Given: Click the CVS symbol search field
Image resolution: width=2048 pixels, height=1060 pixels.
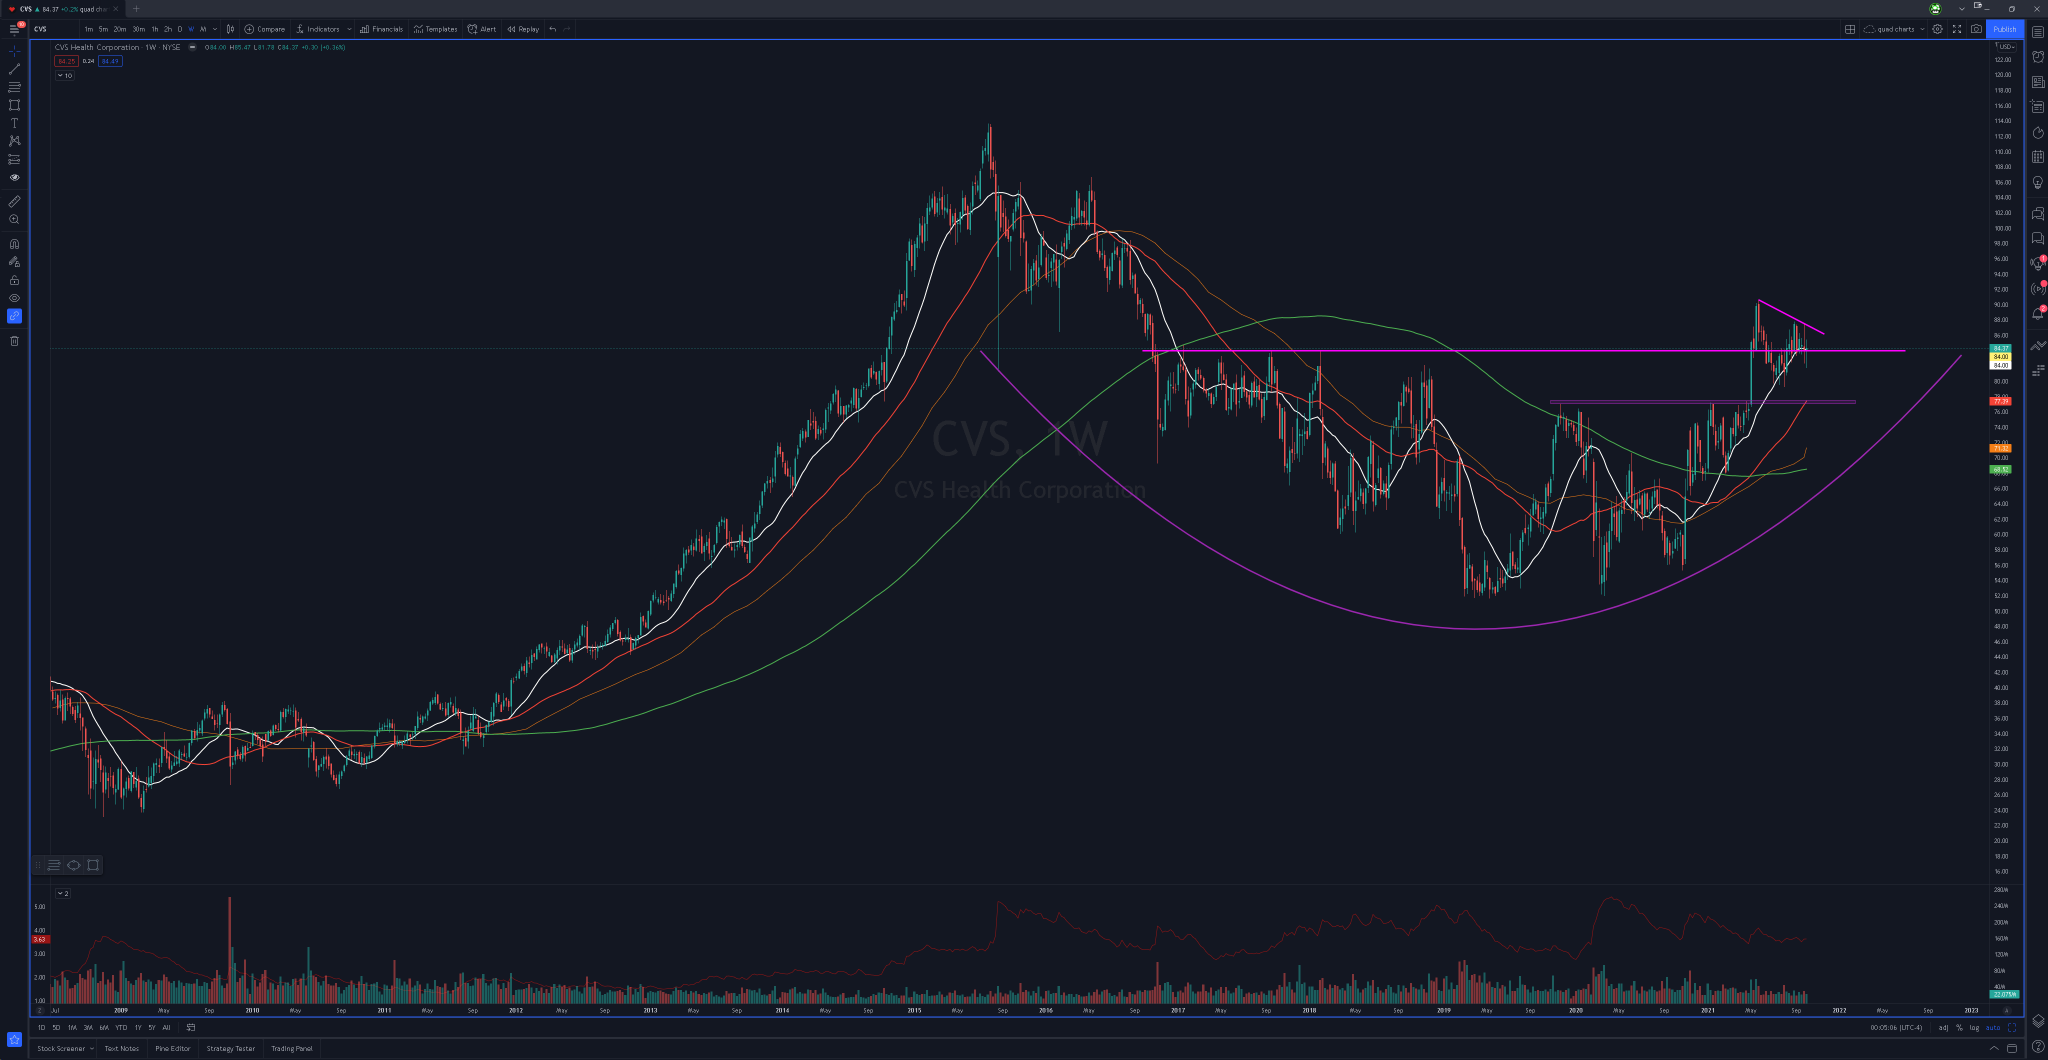Looking at the screenshot, I should point(54,29).
